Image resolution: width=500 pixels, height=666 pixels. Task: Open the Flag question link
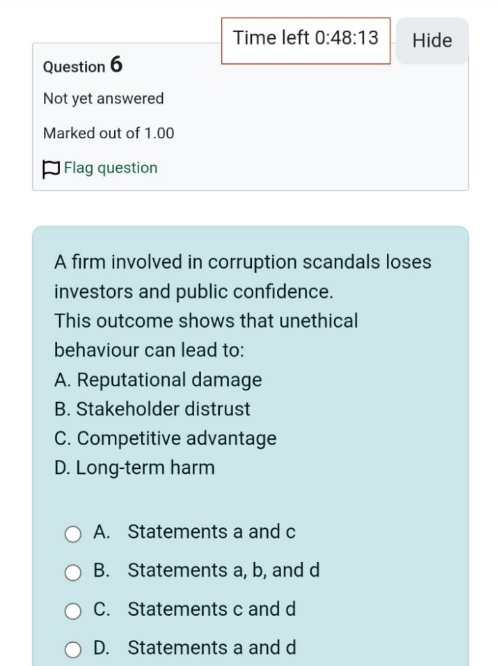(x=110, y=168)
